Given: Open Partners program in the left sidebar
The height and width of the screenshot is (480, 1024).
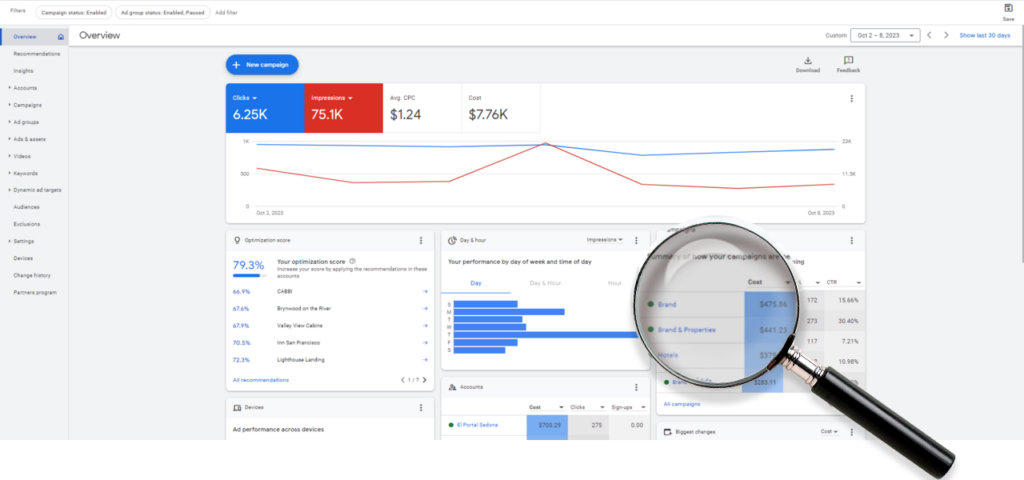Looking at the screenshot, I should point(35,293).
